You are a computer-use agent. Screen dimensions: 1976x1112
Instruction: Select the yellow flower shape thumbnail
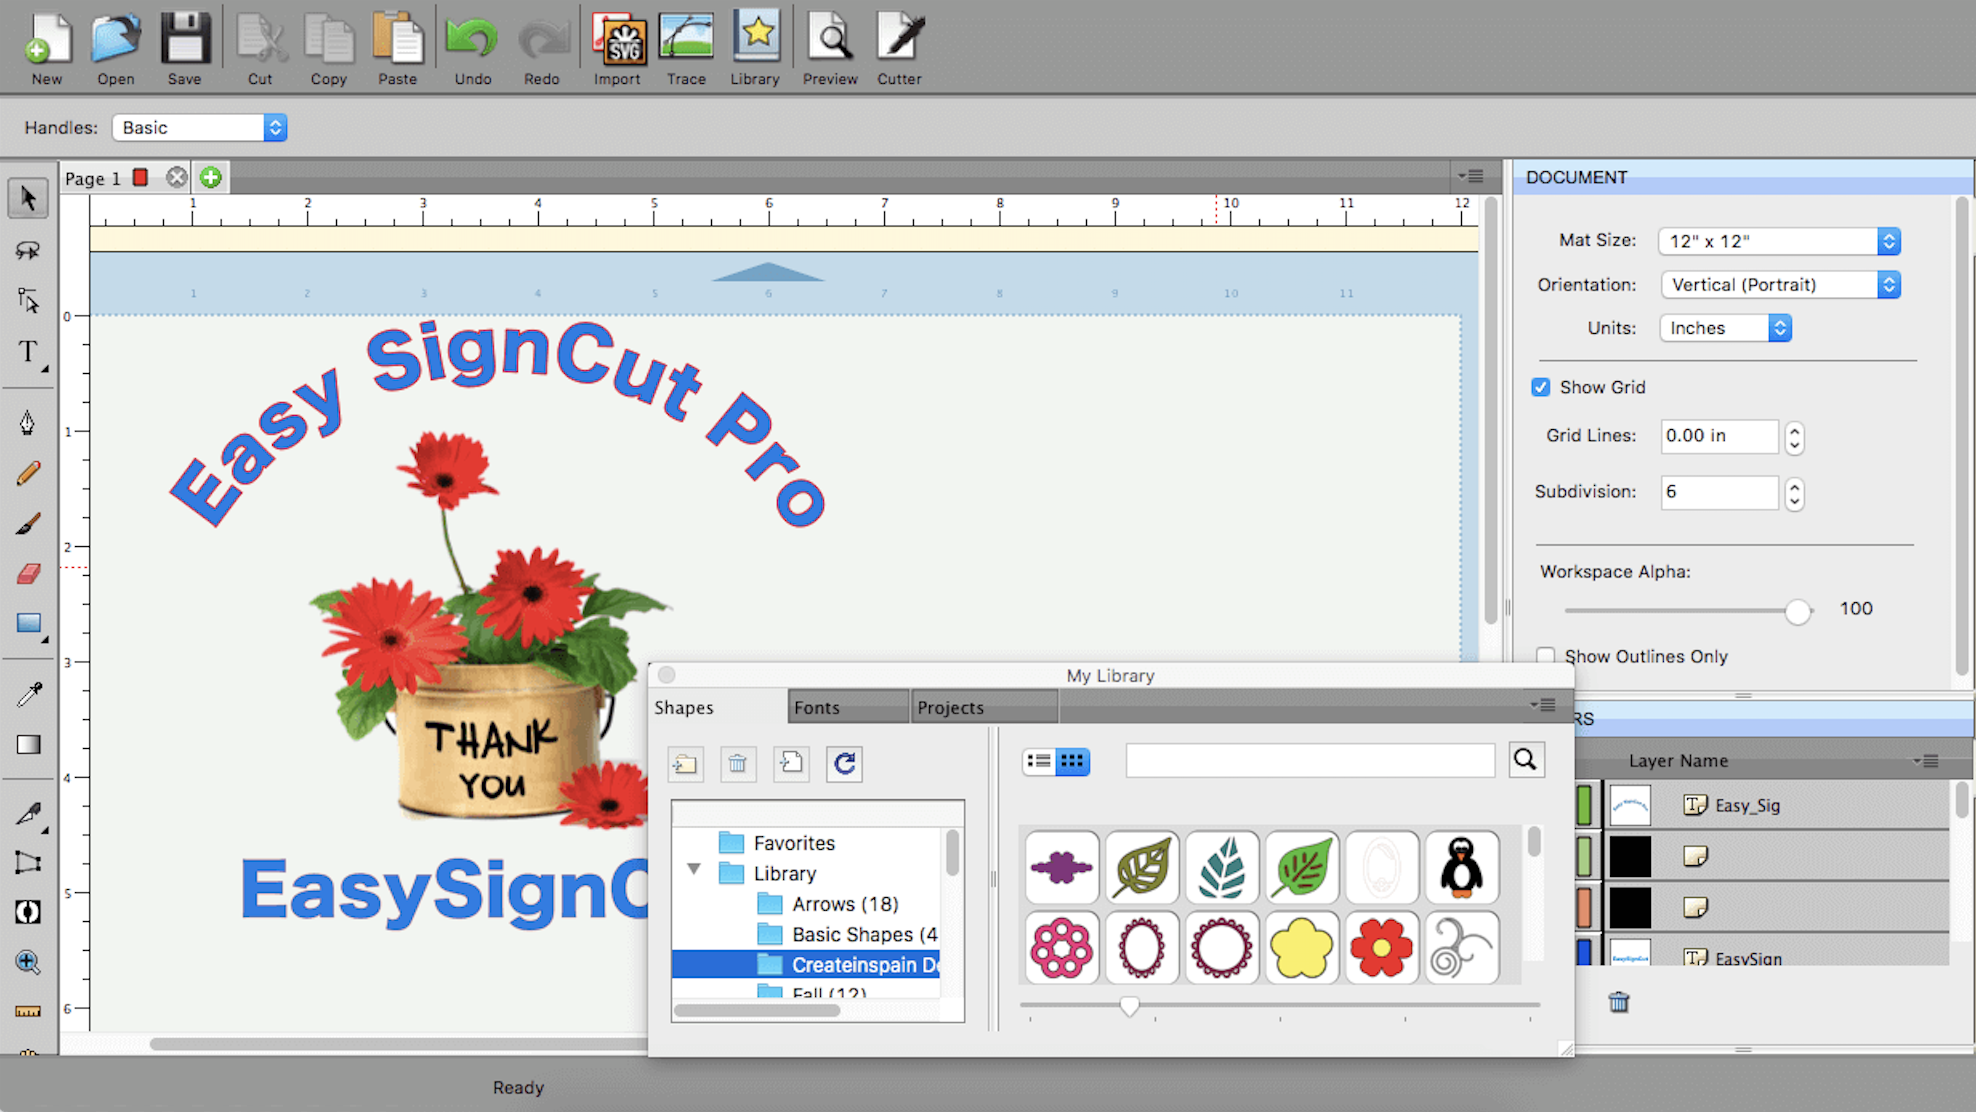[1302, 947]
